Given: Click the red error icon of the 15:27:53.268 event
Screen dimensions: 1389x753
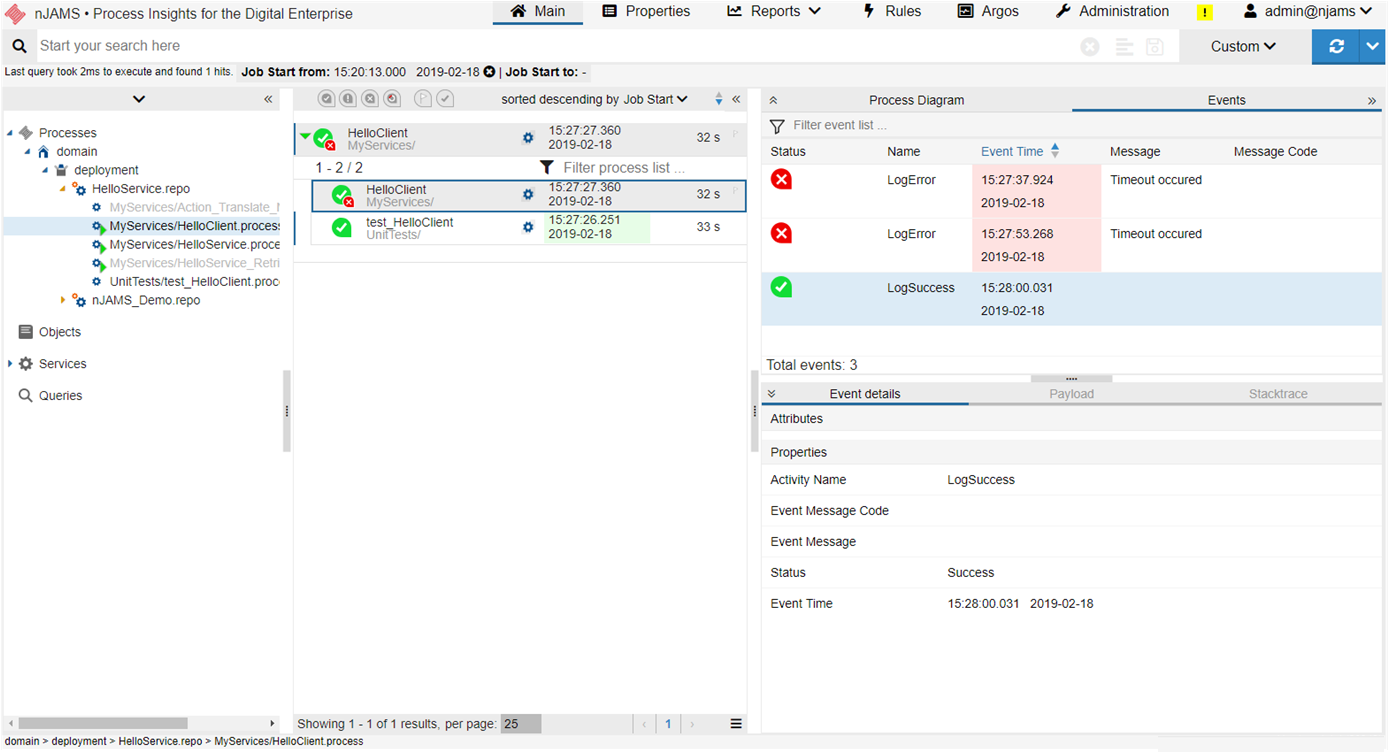Looking at the screenshot, I should [781, 233].
